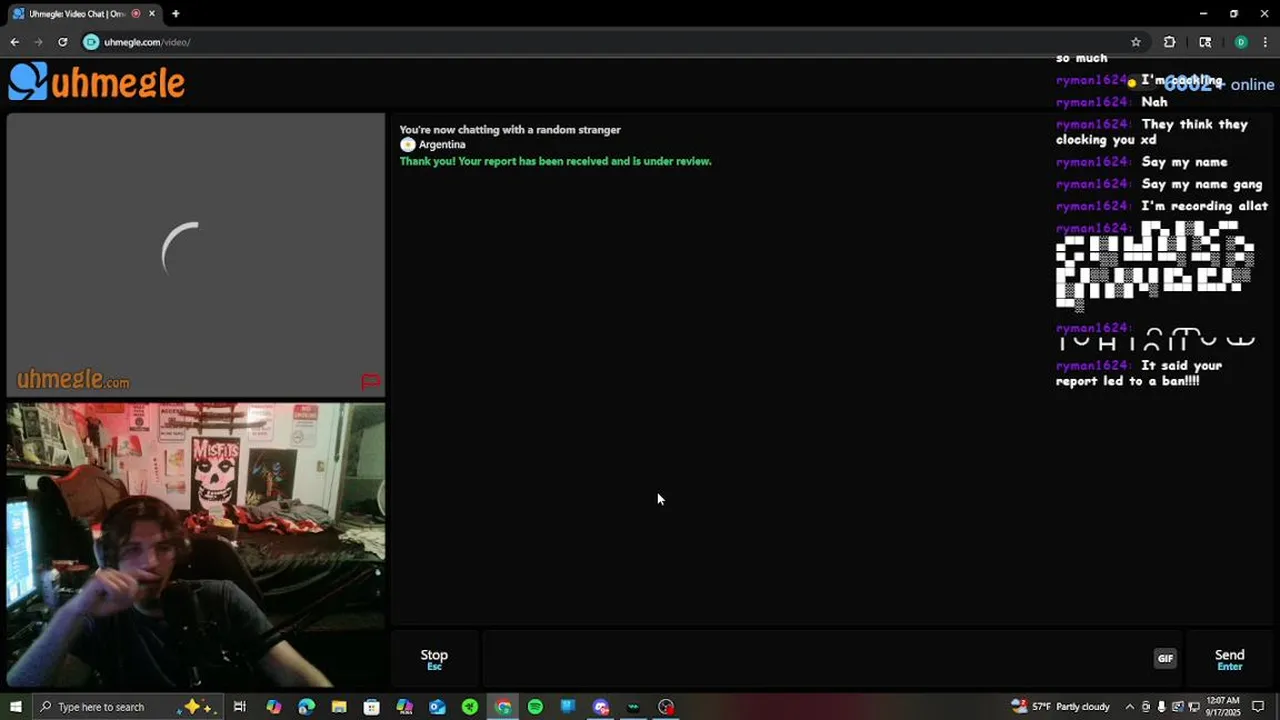Image resolution: width=1280 pixels, height=720 pixels.
Task: Click chat message "Say my name gang"
Action: click(x=1201, y=184)
